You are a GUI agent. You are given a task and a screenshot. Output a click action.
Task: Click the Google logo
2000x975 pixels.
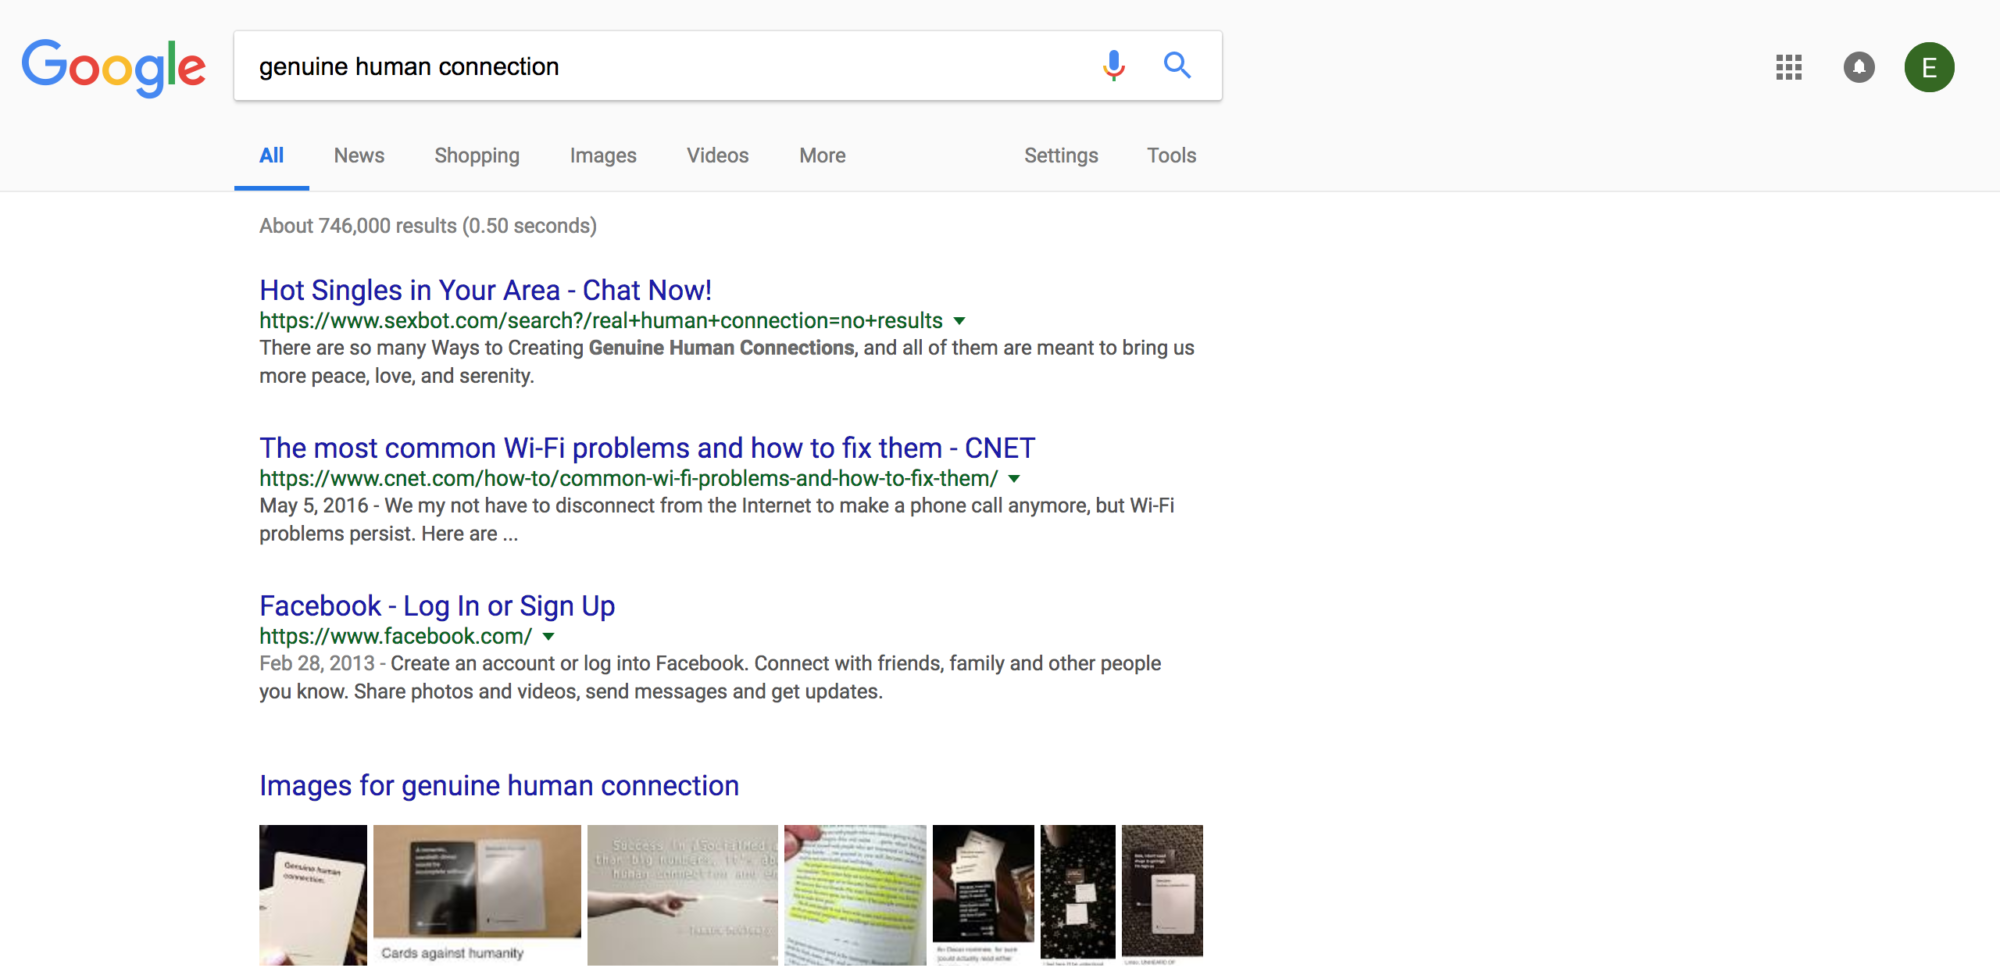(114, 67)
